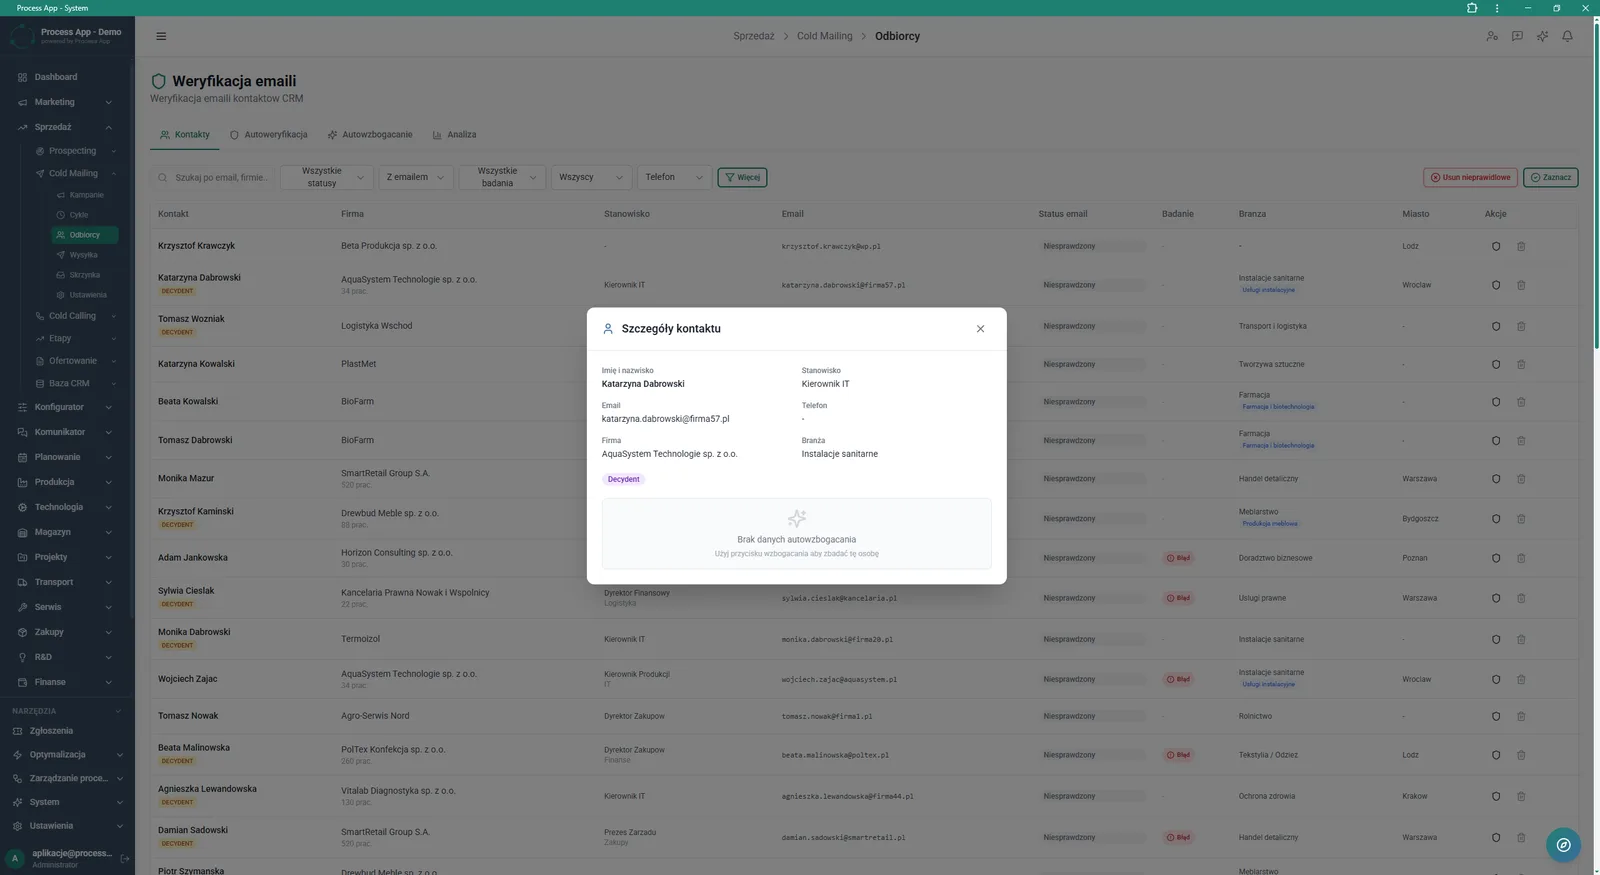Open the Windows extensions icon in title bar
The width and height of the screenshot is (1600, 875).
pyautogui.click(x=1472, y=8)
